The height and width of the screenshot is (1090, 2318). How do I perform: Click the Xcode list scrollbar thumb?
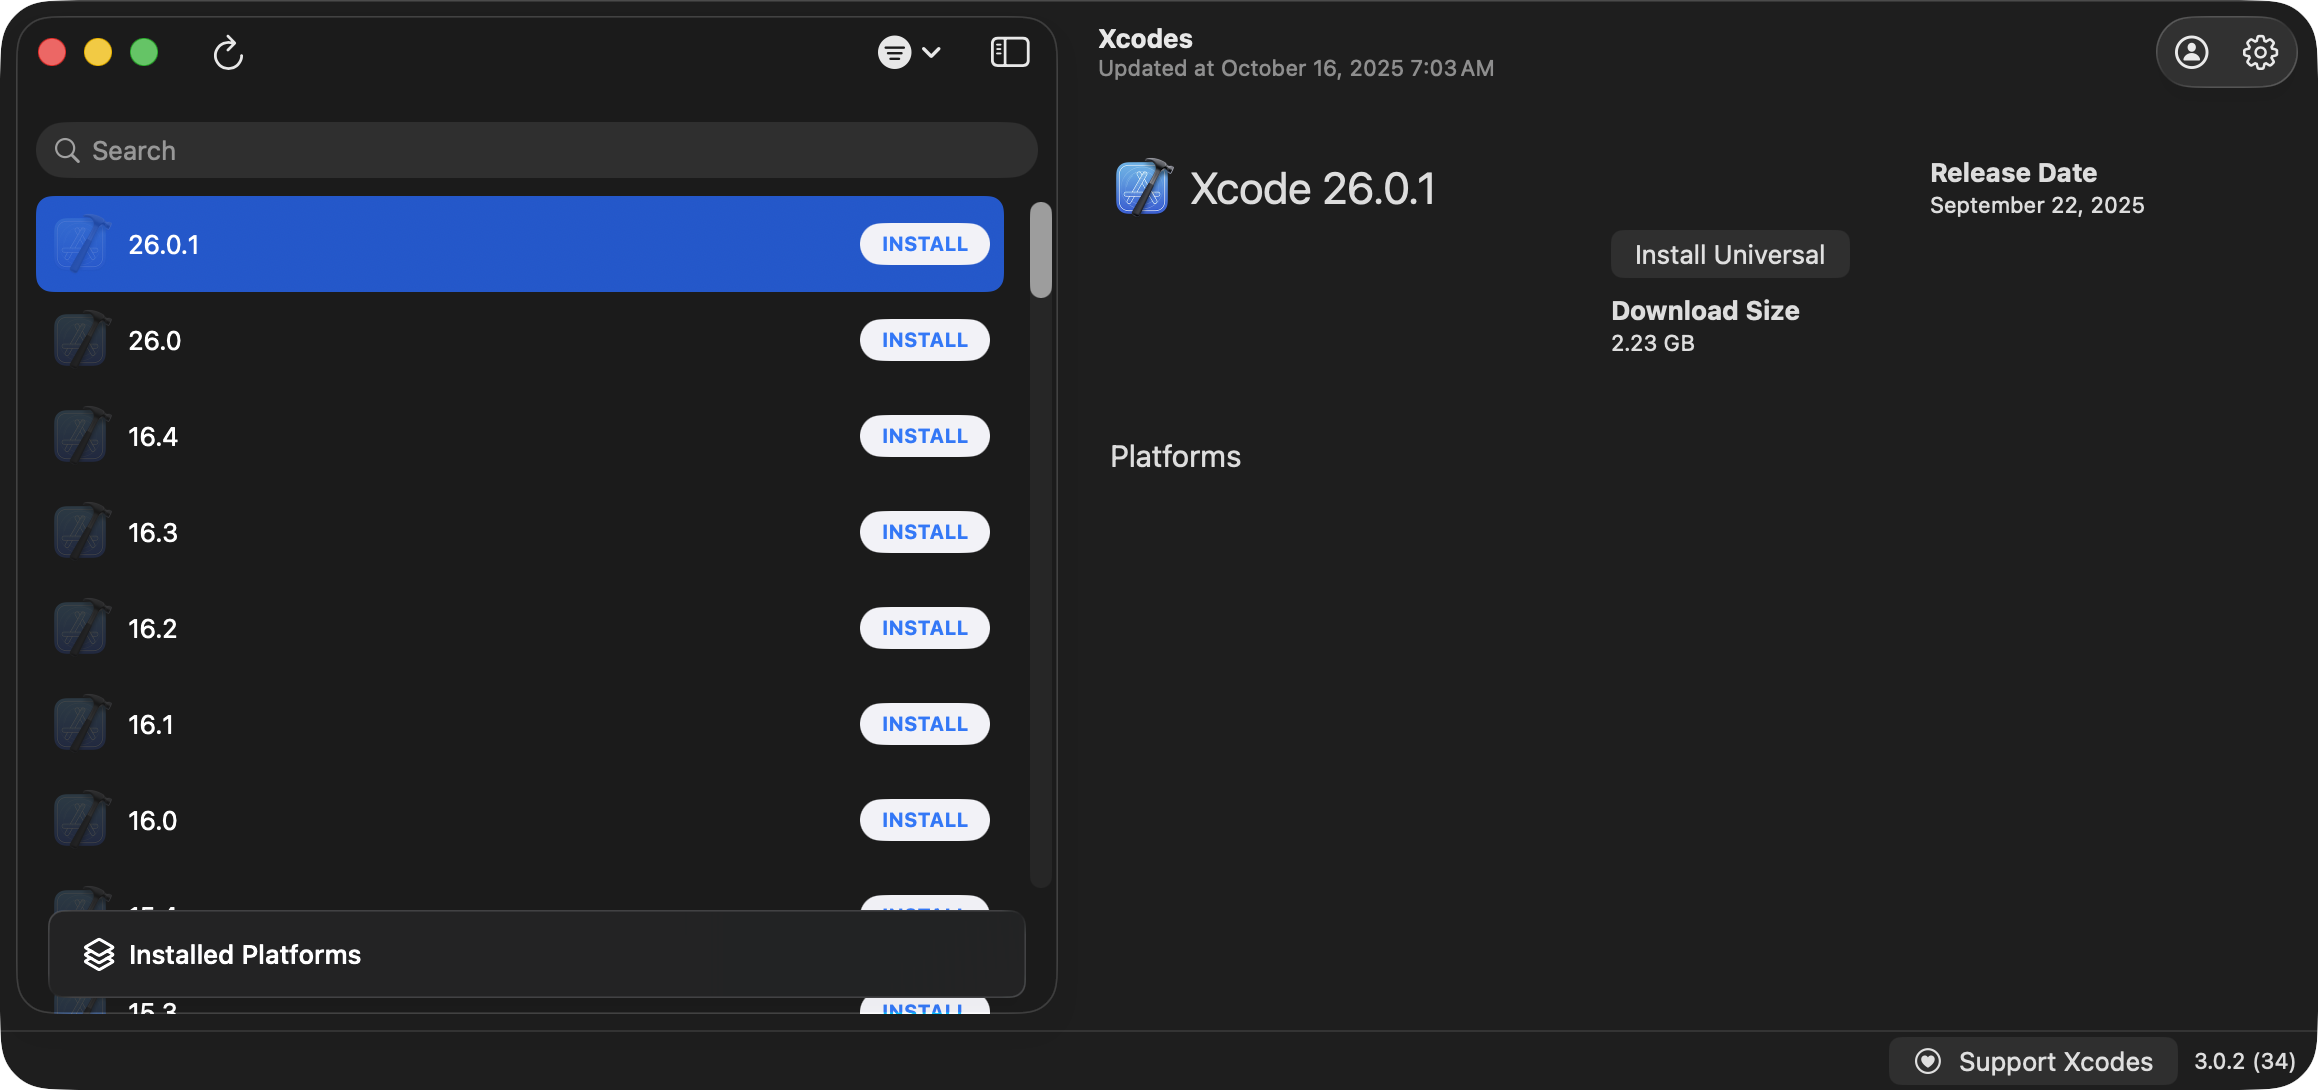point(1041,250)
